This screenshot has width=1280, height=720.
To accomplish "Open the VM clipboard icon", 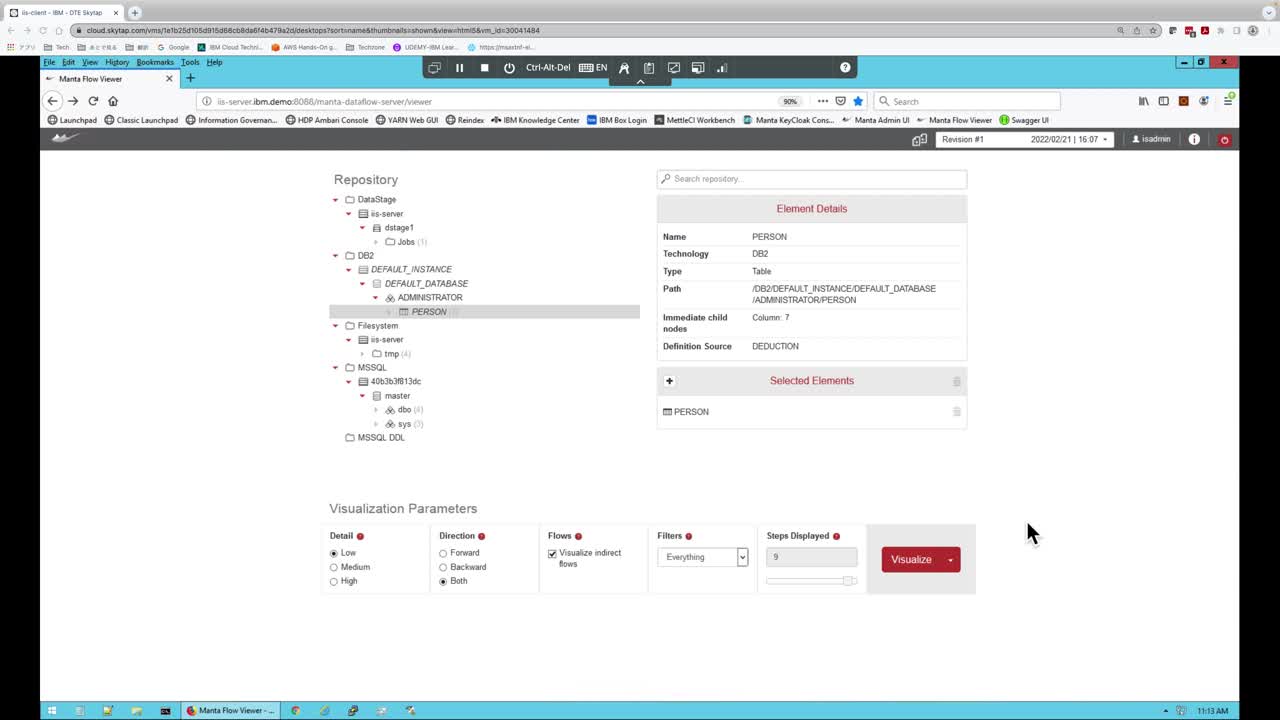I will pyautogui.click(x=649, y=68).
